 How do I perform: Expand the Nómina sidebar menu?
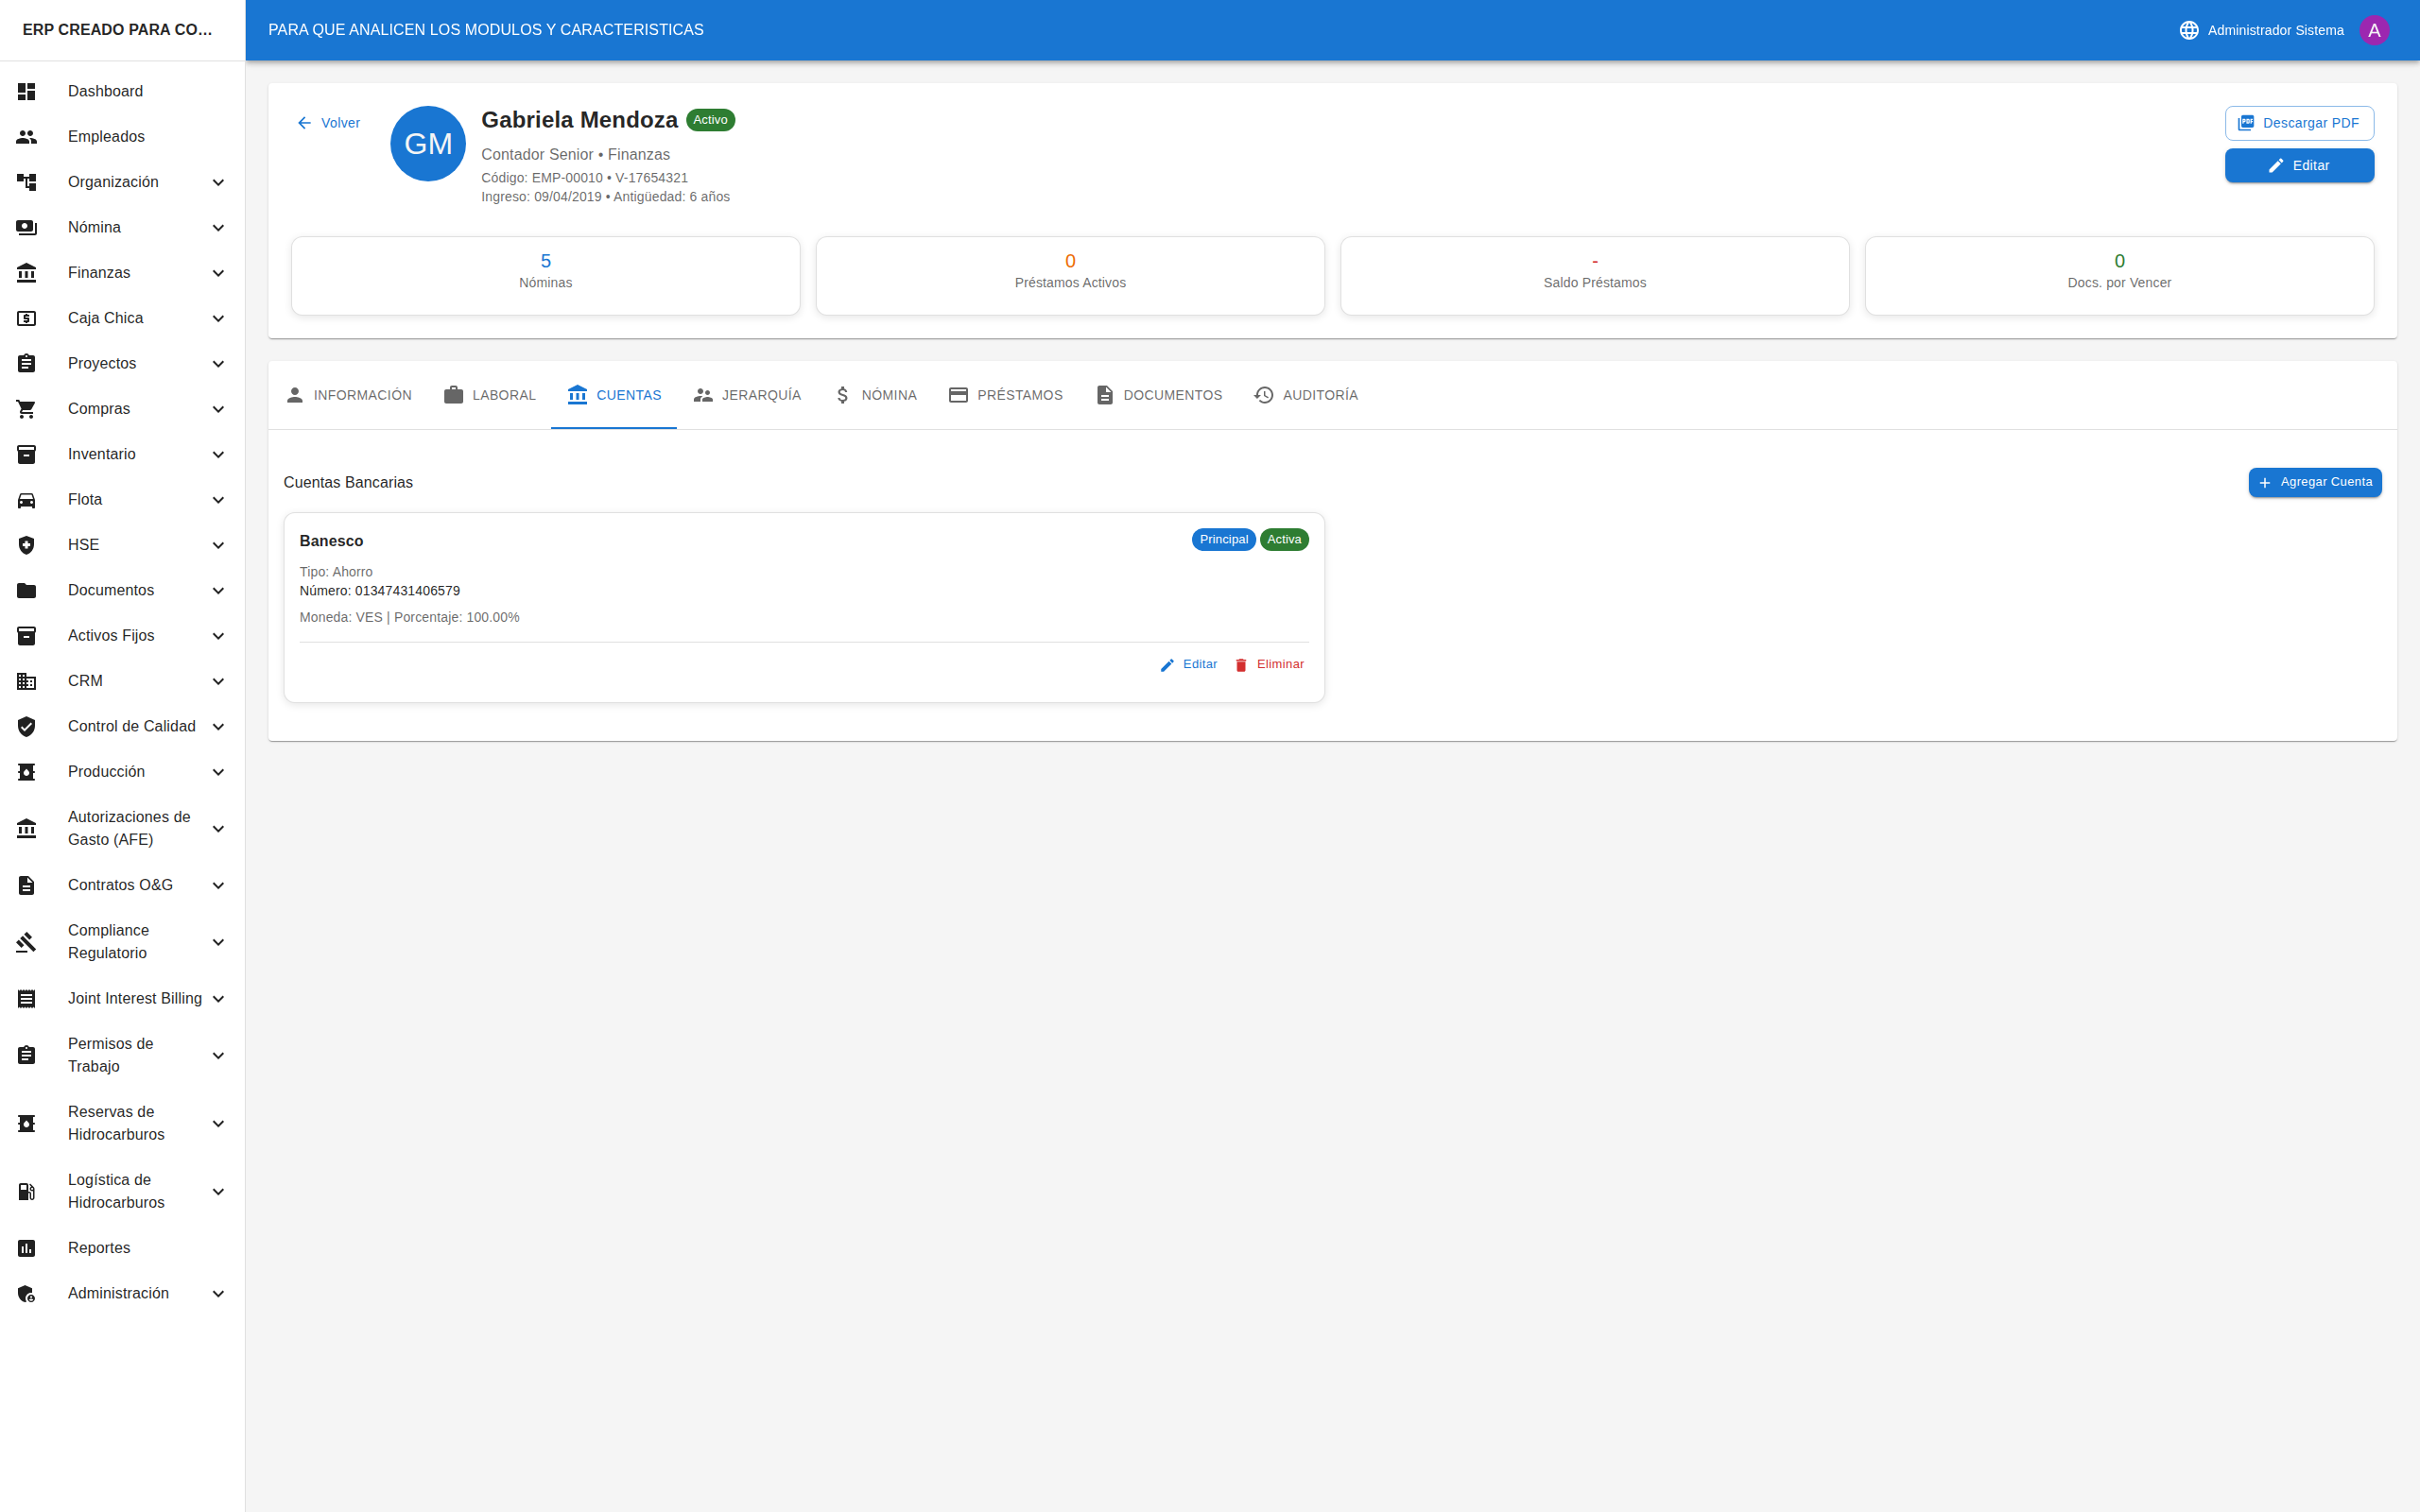click(x=218, y=228)
